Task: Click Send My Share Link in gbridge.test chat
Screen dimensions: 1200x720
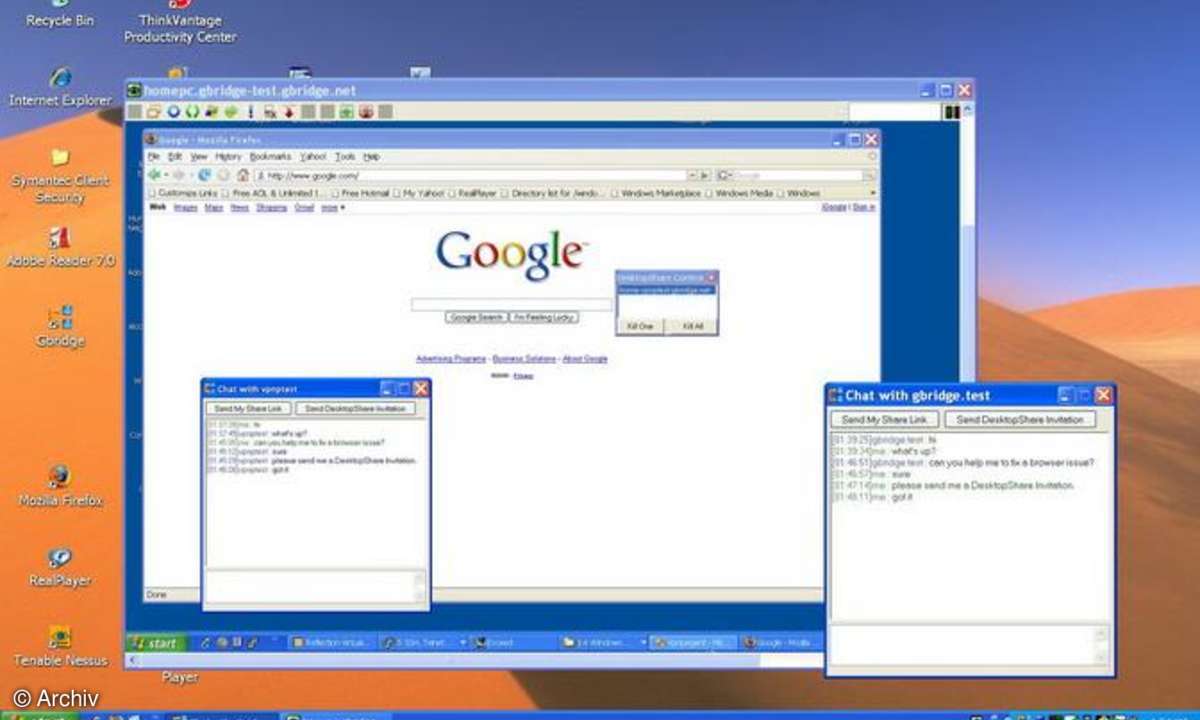Action: [885, 420]
